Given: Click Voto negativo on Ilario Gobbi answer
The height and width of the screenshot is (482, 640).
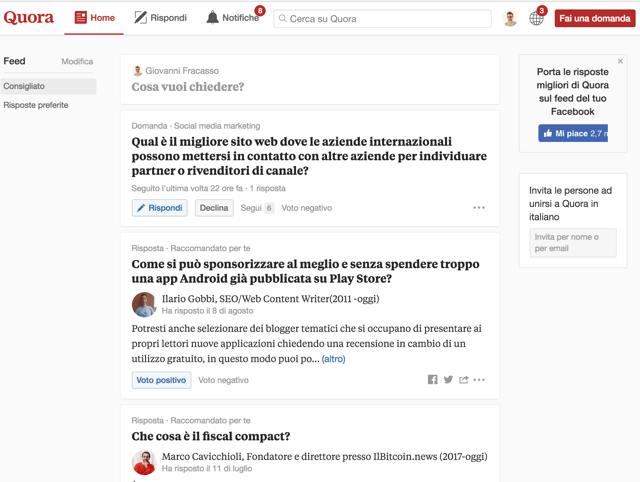Looking at the screenshot, I should coord(223,380).
